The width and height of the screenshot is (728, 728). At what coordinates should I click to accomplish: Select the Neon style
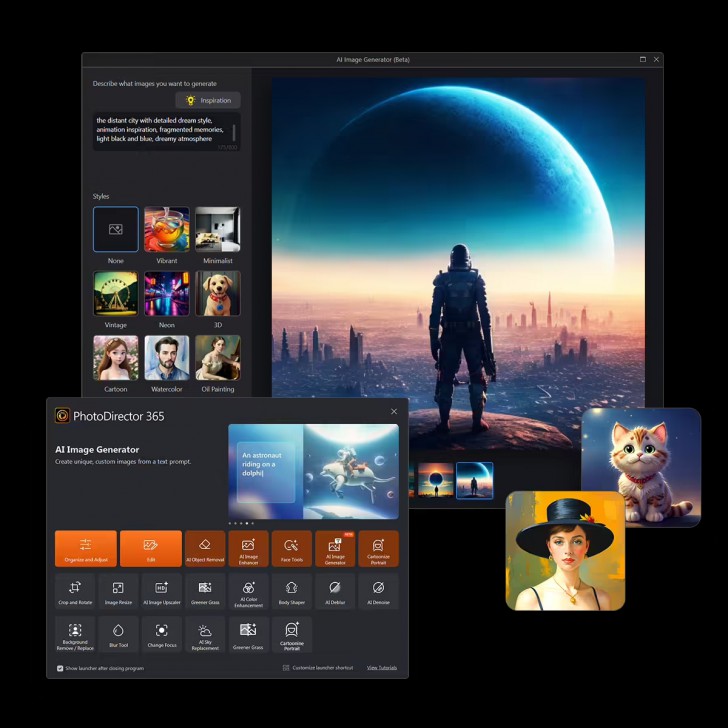point(167,294)
